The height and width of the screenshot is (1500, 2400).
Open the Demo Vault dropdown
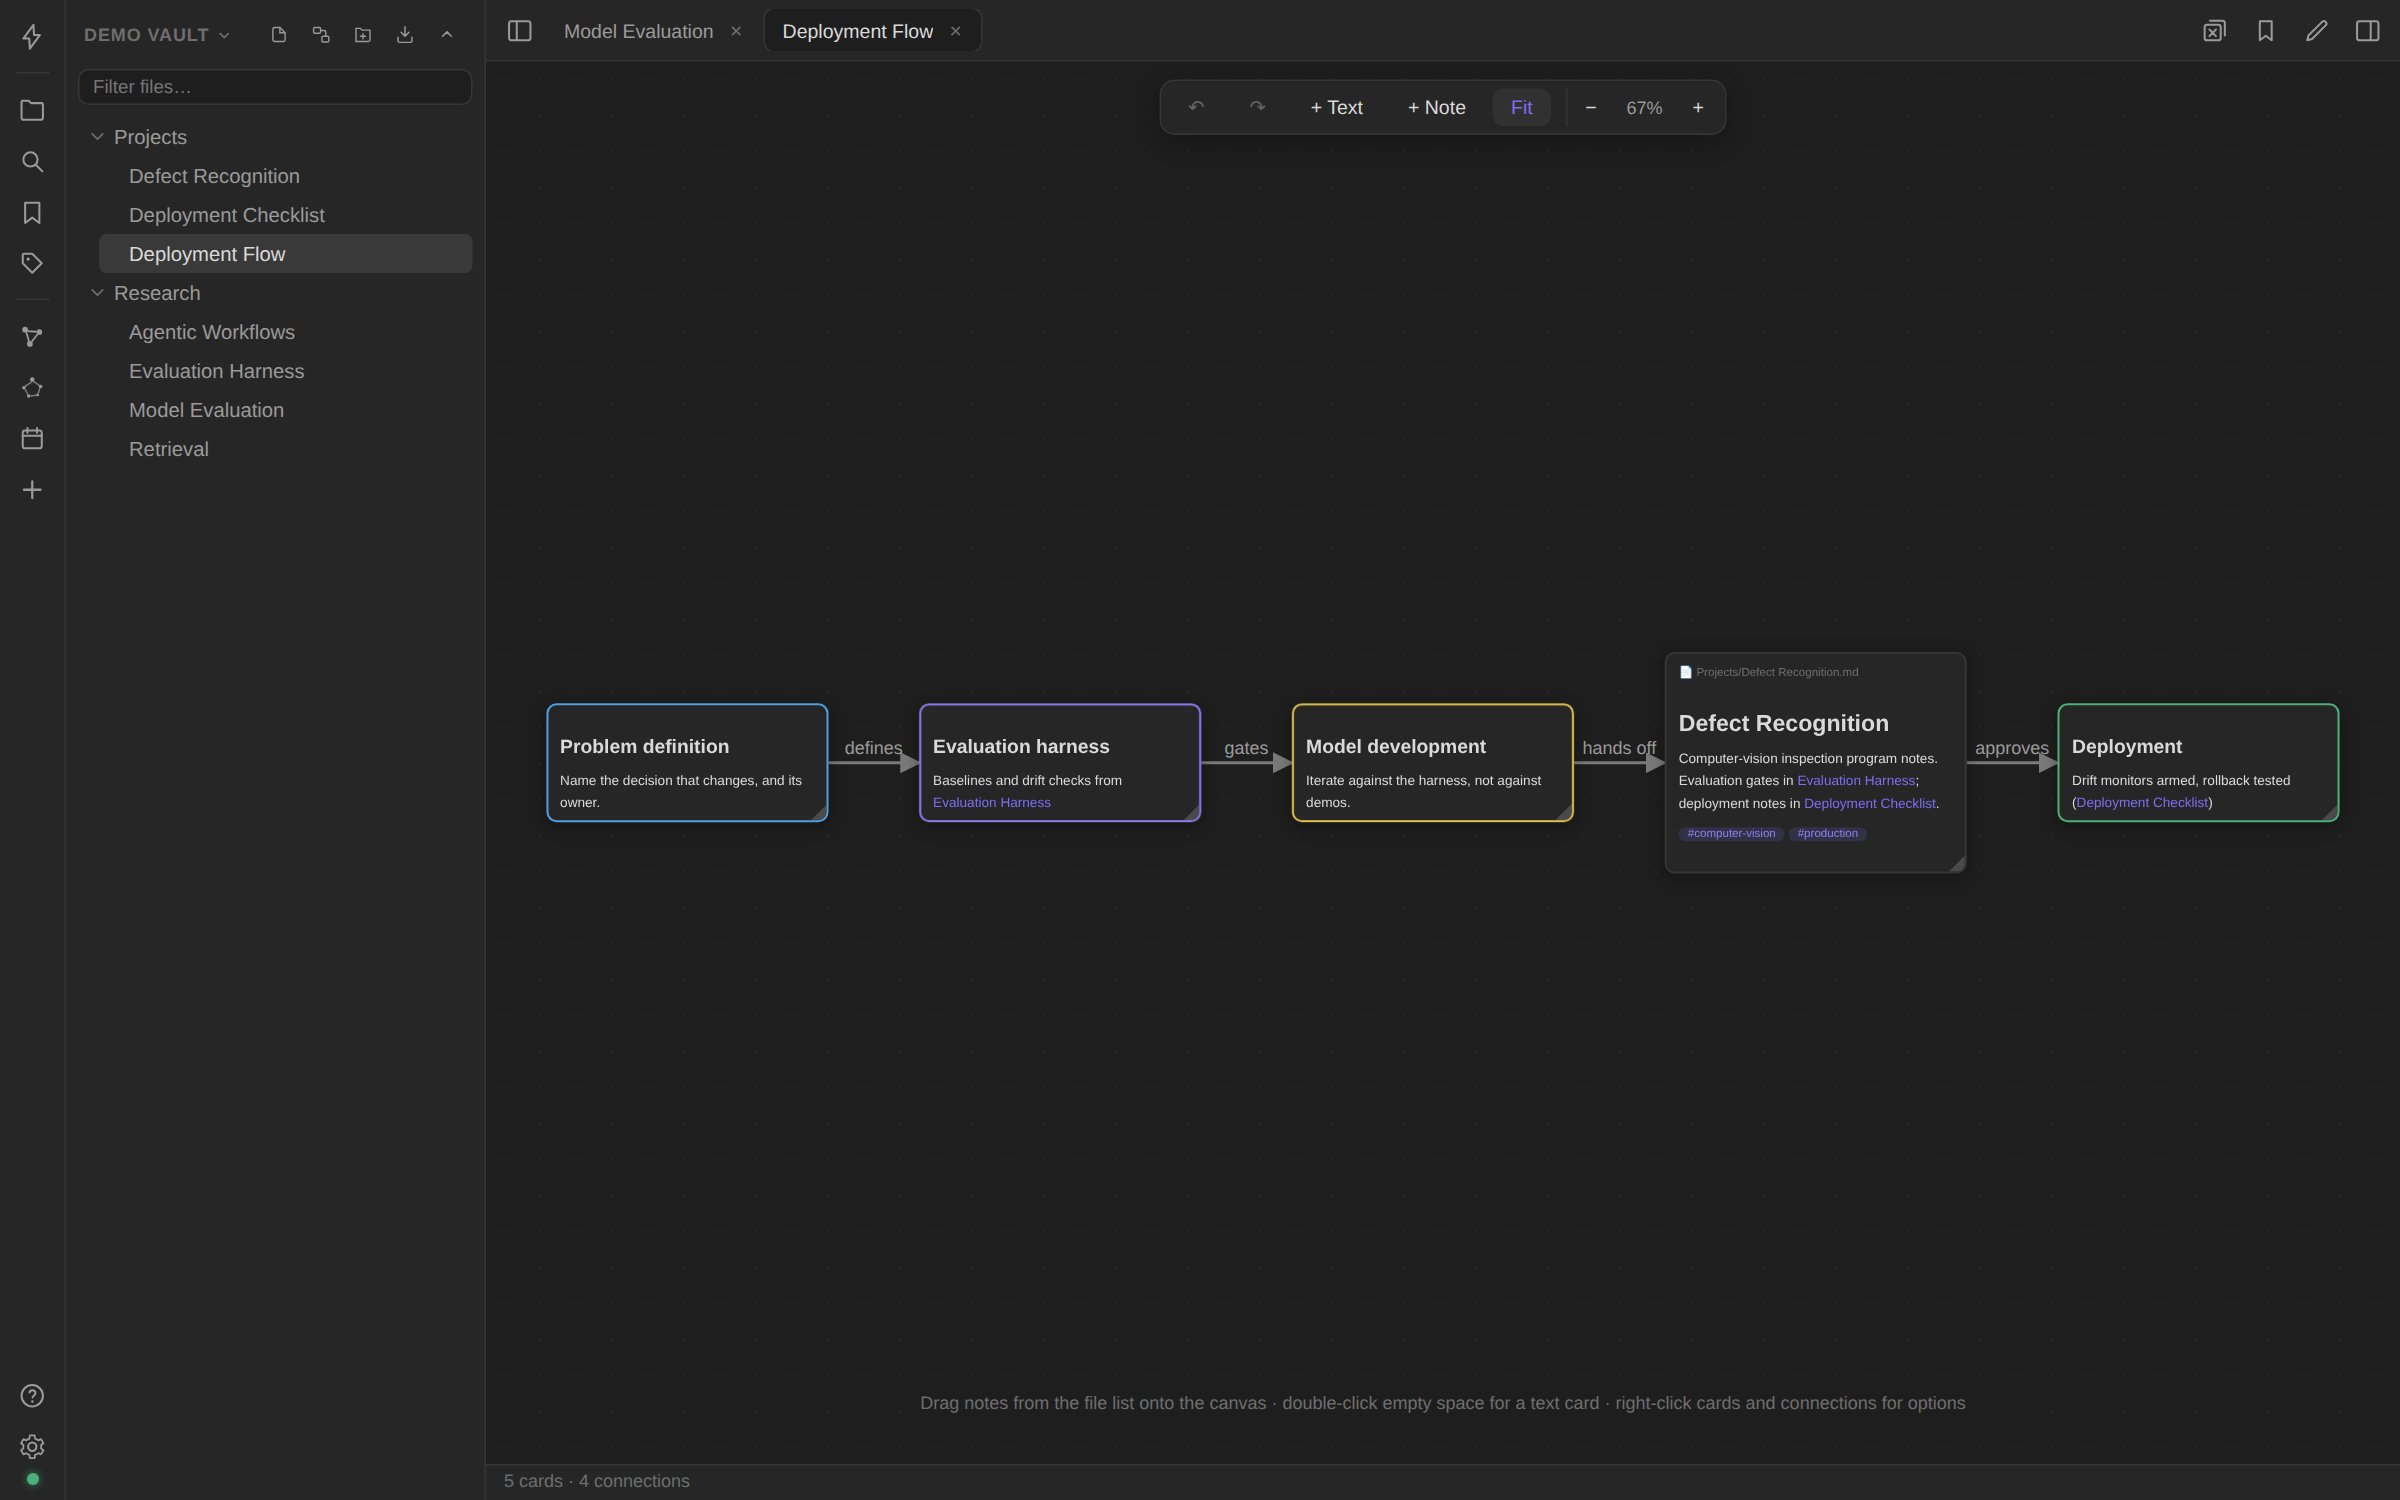pos(157,35)
